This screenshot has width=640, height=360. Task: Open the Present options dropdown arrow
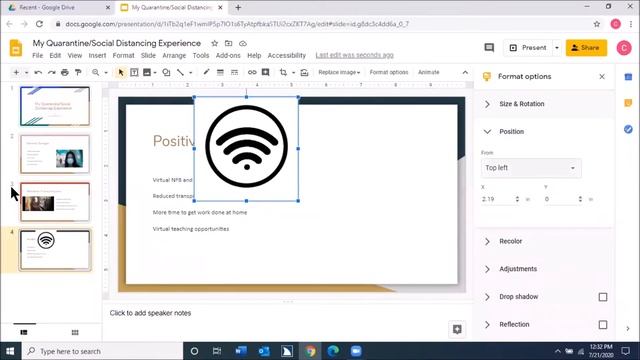[557, 48]
